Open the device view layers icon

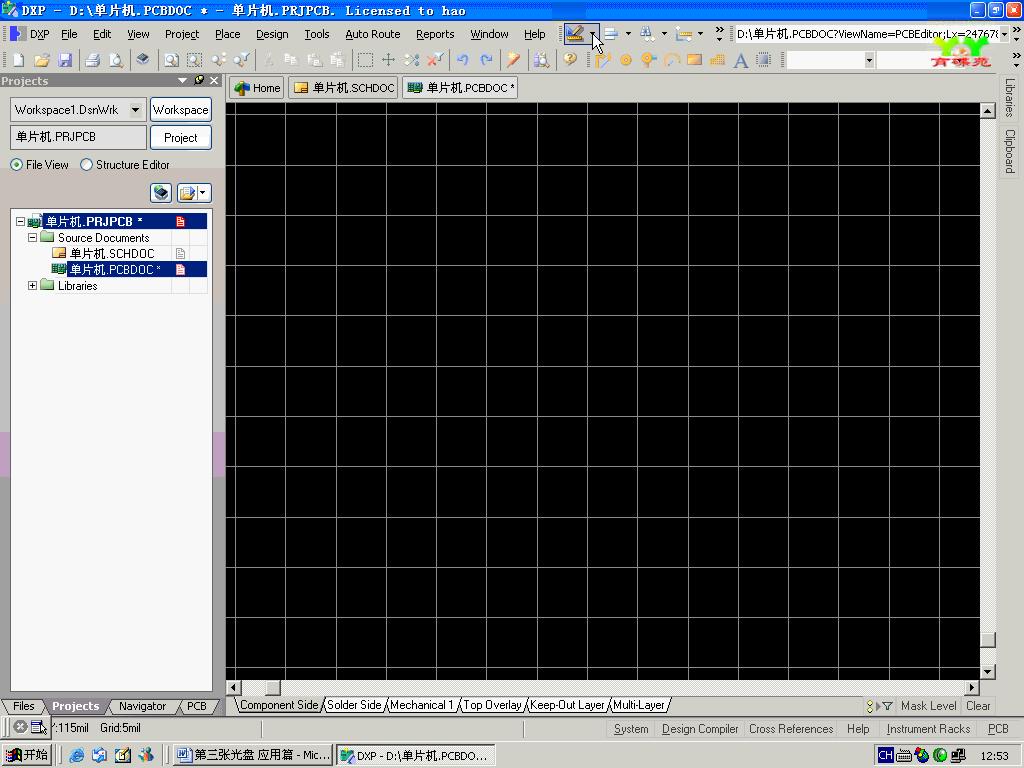(x=142, y=60)
